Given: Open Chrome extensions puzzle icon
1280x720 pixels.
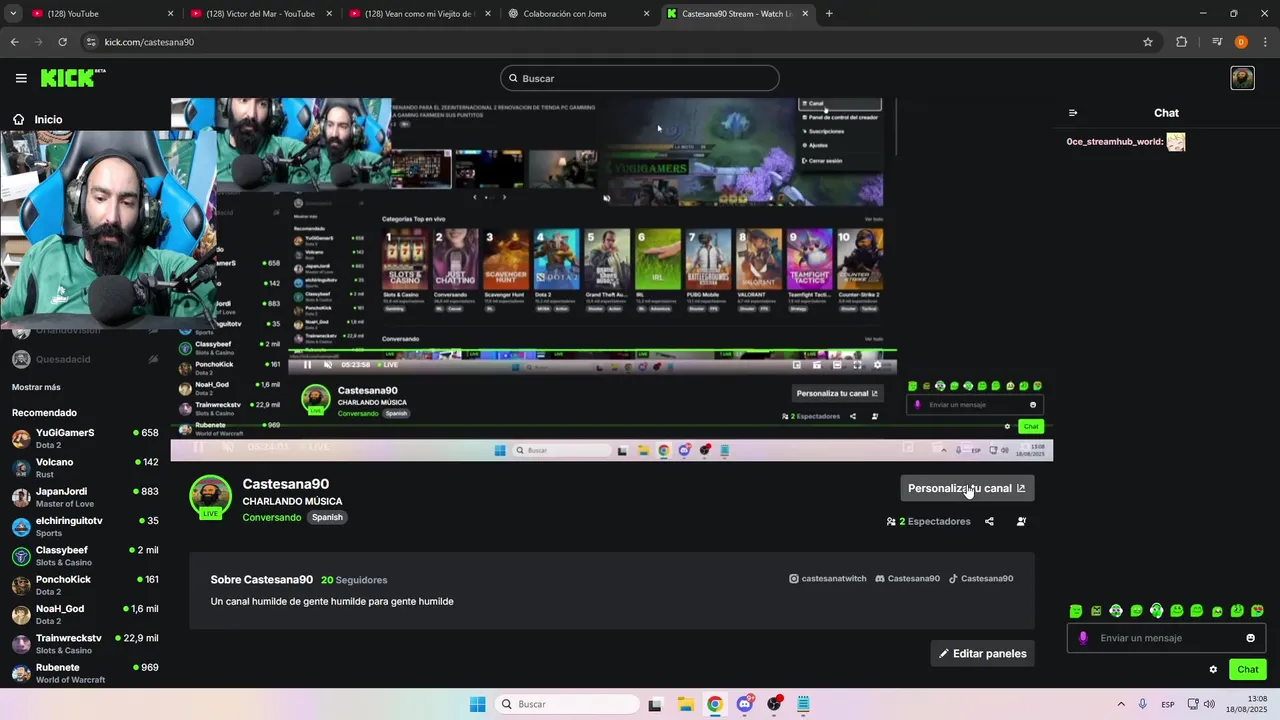Looking at the screenshot, I should [1182, 42].
